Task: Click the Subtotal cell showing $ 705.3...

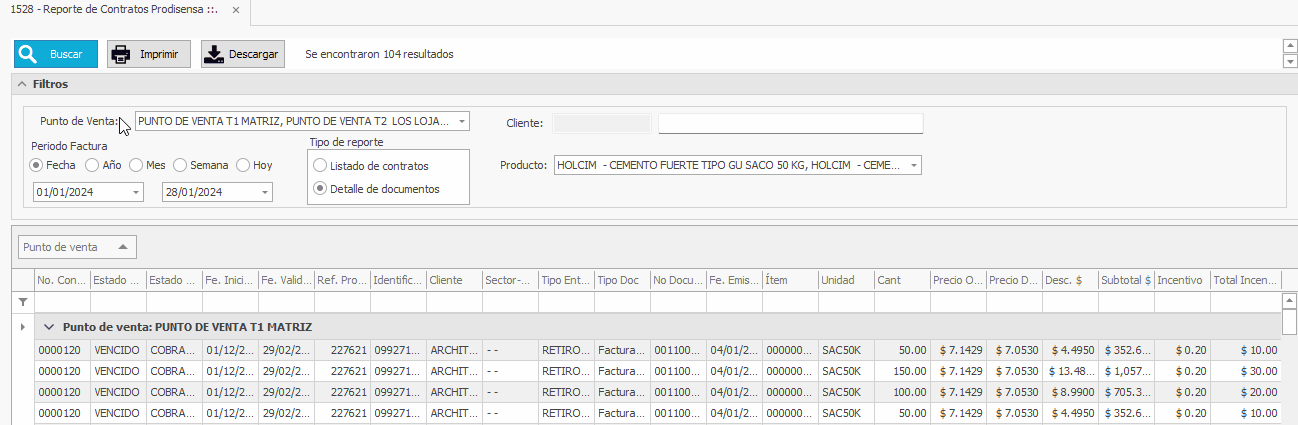Action: [1126, 391]
